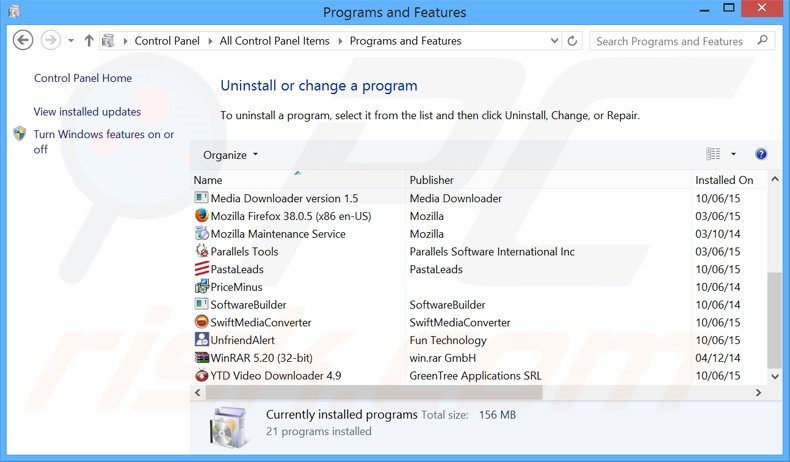Select UnfriendAlert program name
The height and width of the screenshot is (462, 790).
242,340
